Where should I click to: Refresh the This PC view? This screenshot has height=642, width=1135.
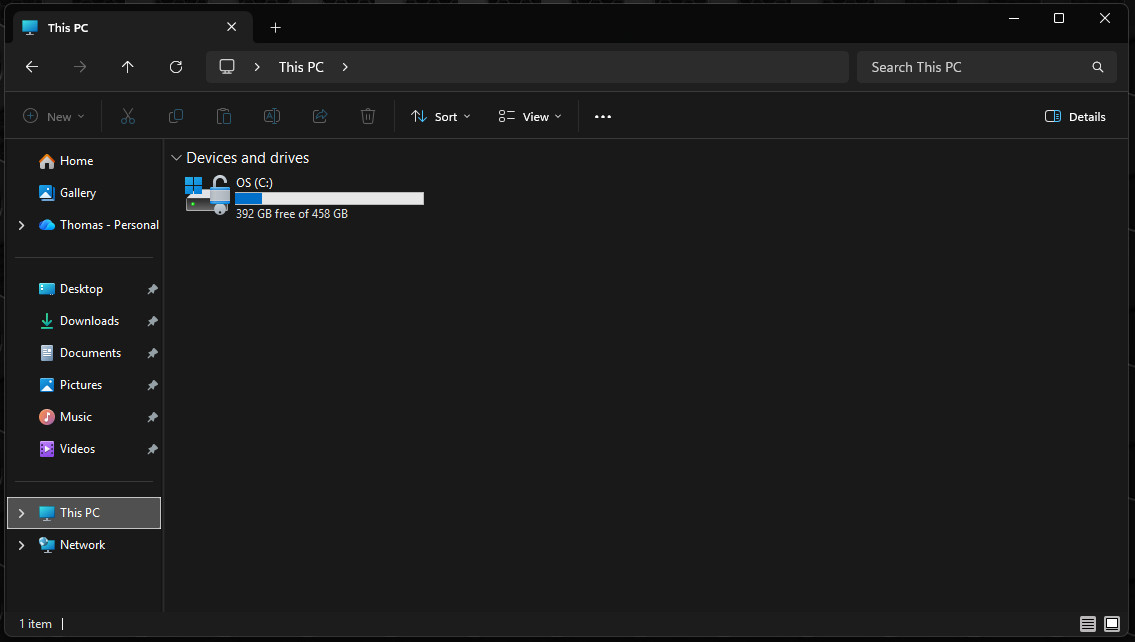(176, 67)
